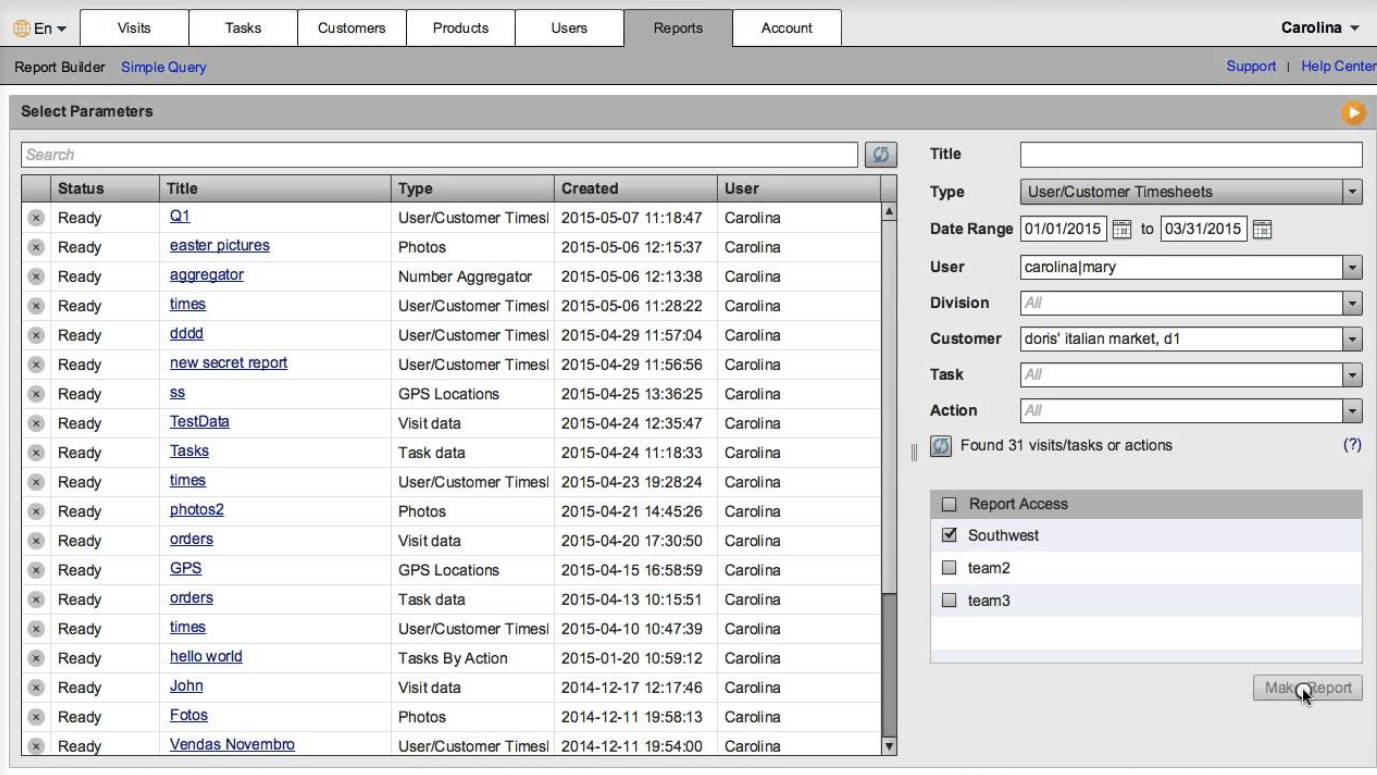Switch to the Customers tab
The width and height of the screenshot is (1377, 775).
point(351,28)
